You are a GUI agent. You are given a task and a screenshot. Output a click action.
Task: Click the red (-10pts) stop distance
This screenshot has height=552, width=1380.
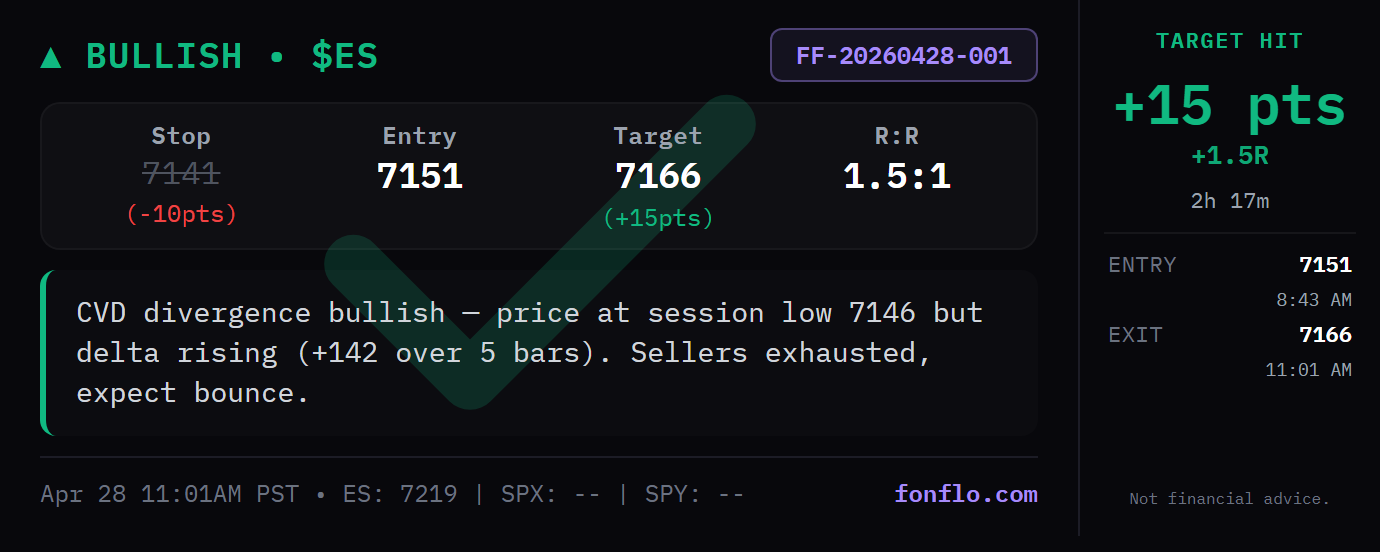181,214
